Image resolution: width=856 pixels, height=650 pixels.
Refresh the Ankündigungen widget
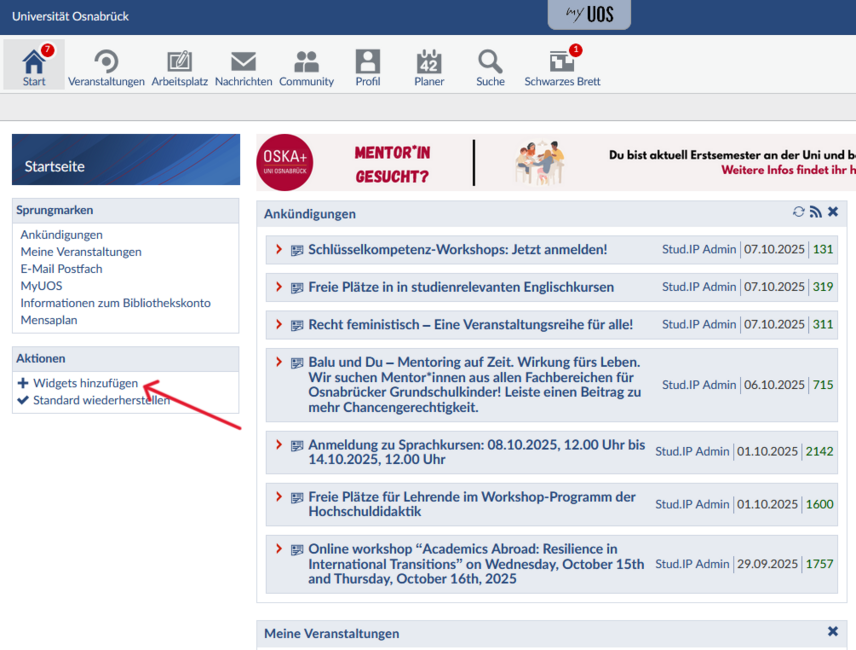coord(798,212)
